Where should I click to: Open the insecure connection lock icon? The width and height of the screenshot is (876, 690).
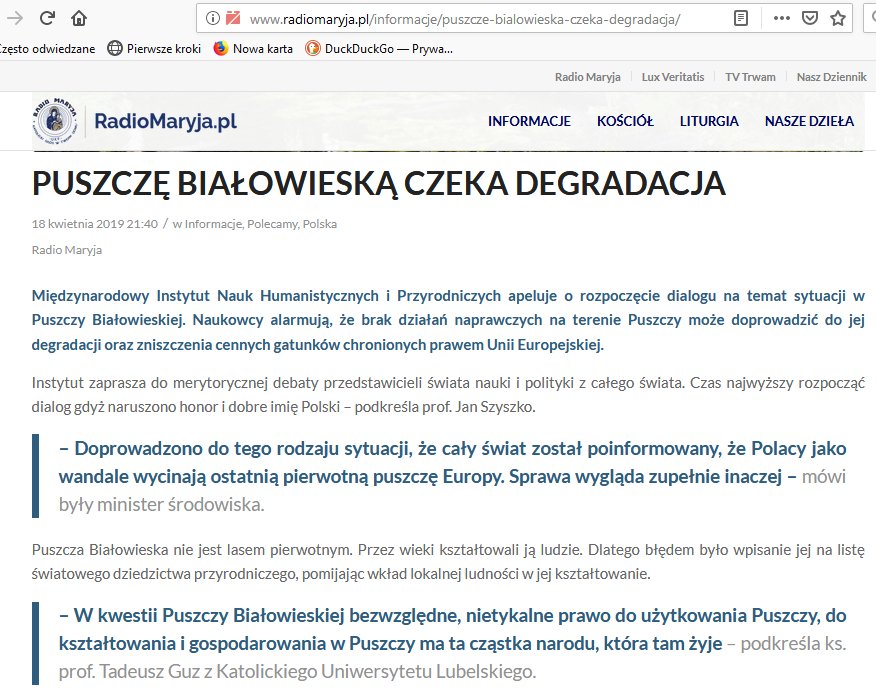pyautogui.click(x=233, y=18)
